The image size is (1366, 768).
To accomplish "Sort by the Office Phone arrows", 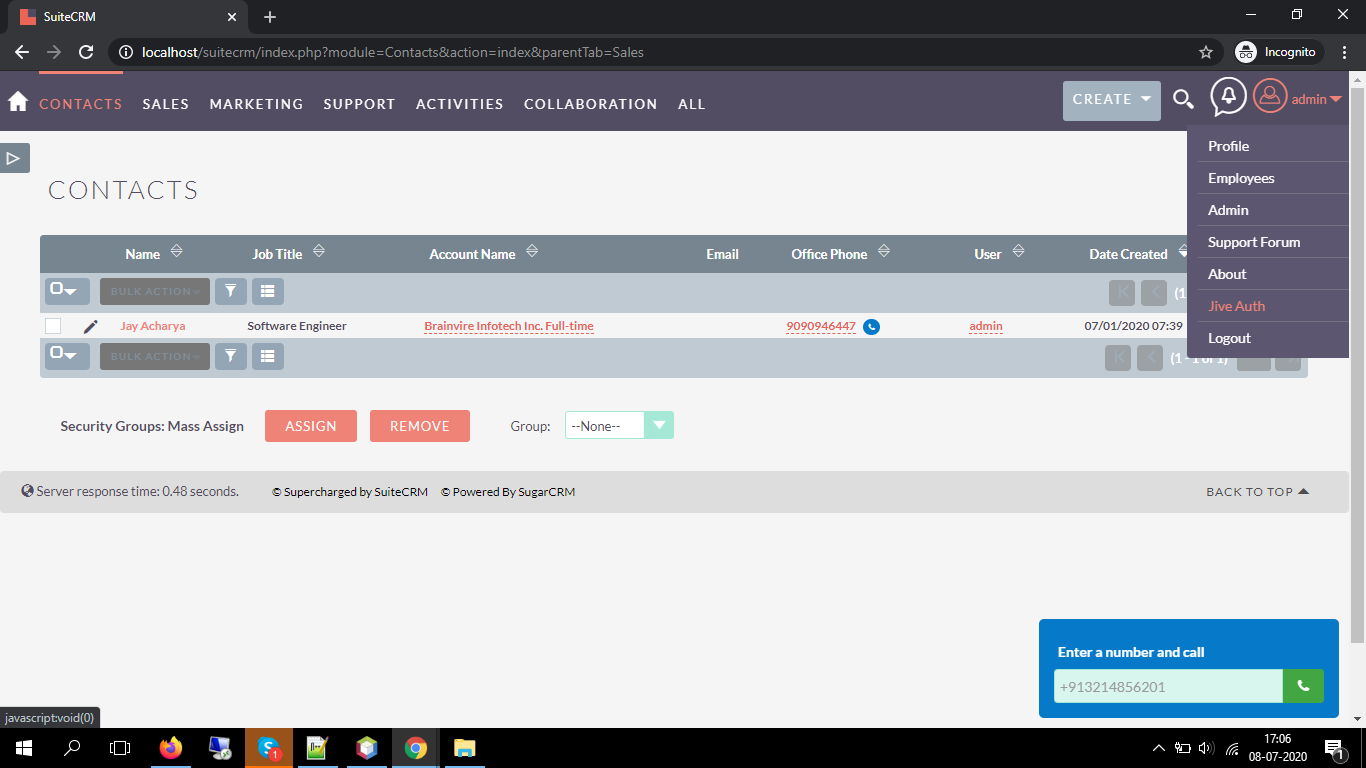I will point(884,252).
